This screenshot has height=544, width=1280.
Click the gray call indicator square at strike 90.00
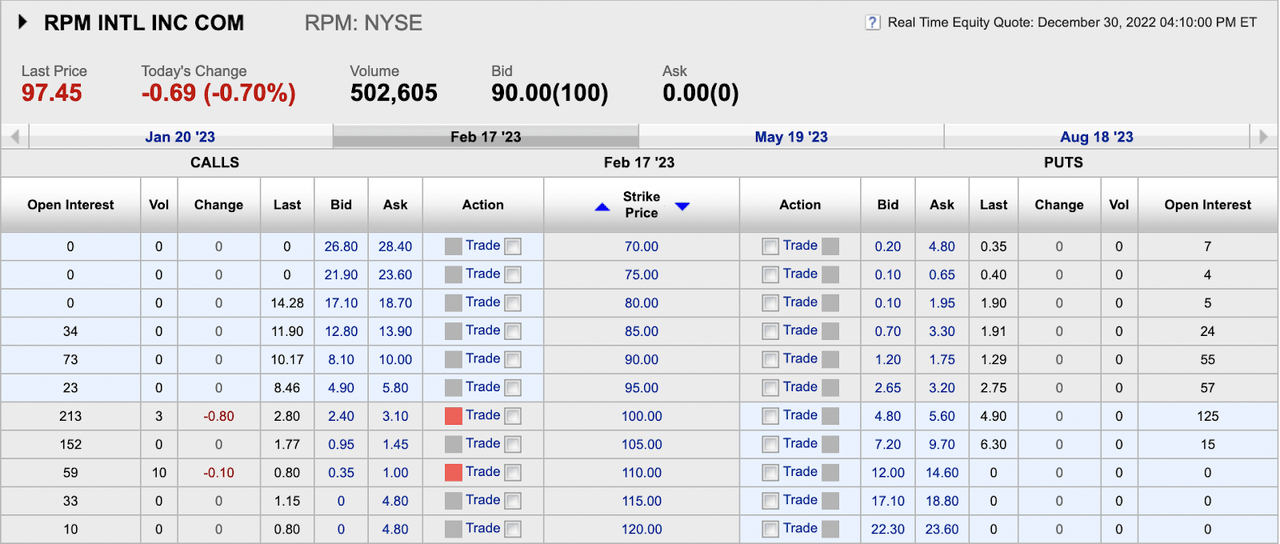pos(453,360)
